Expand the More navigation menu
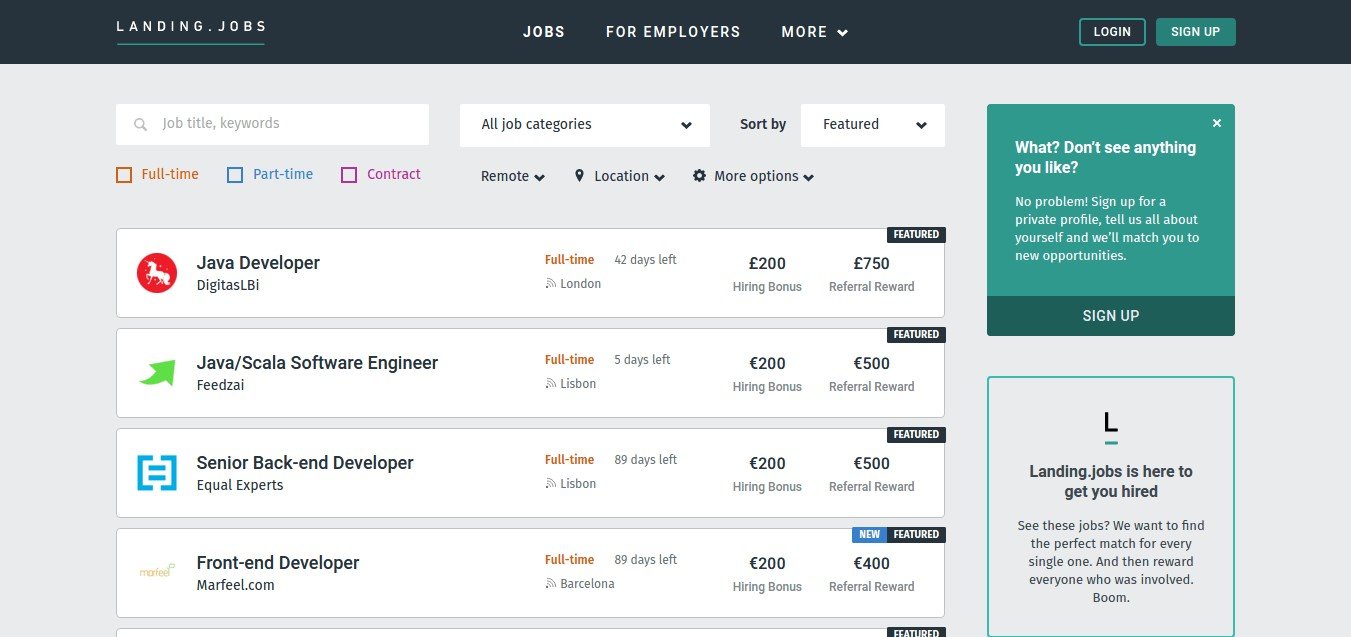The height and width of the screenshot is (637, 1351). [x=815, y=32]
